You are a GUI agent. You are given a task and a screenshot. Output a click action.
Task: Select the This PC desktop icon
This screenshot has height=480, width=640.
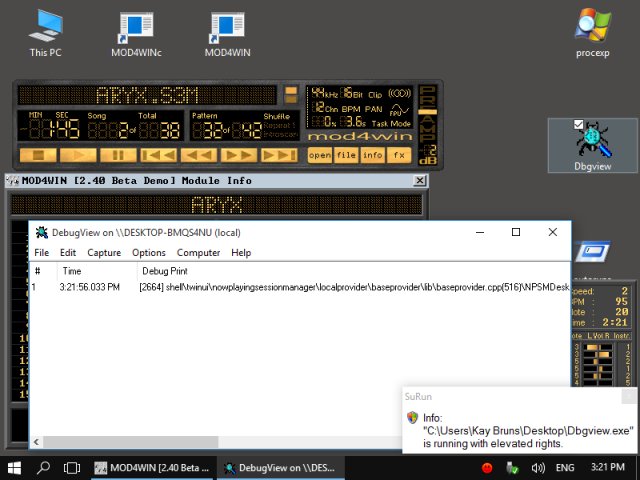(45, 33)
